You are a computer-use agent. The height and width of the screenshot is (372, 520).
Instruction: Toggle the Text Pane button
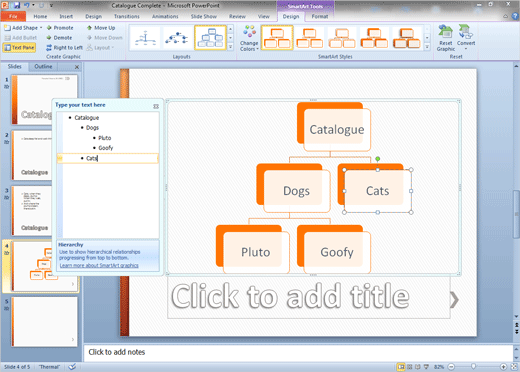[x=19, y=48]
